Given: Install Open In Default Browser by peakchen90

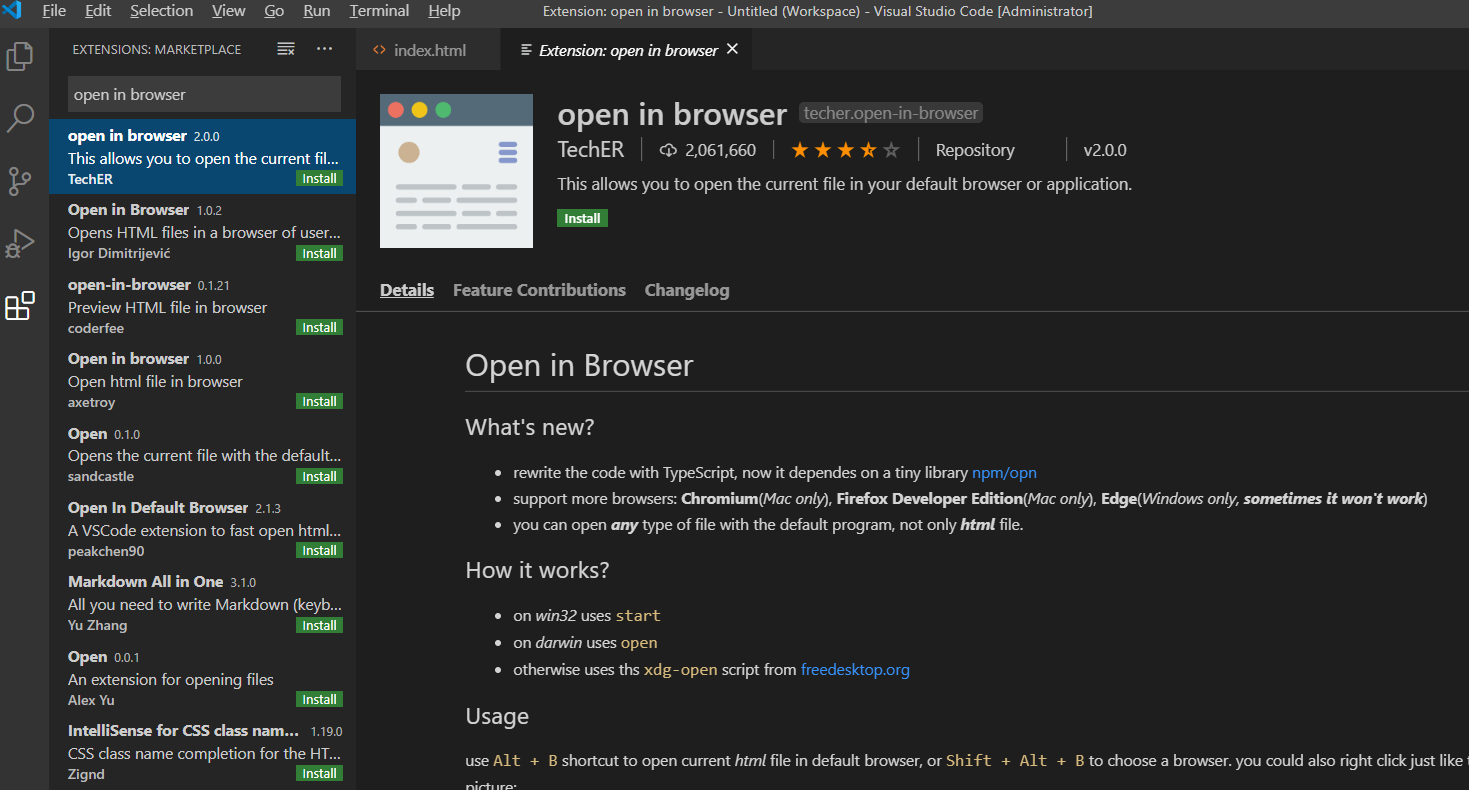Looking at the screenshot, I should 319,550.
